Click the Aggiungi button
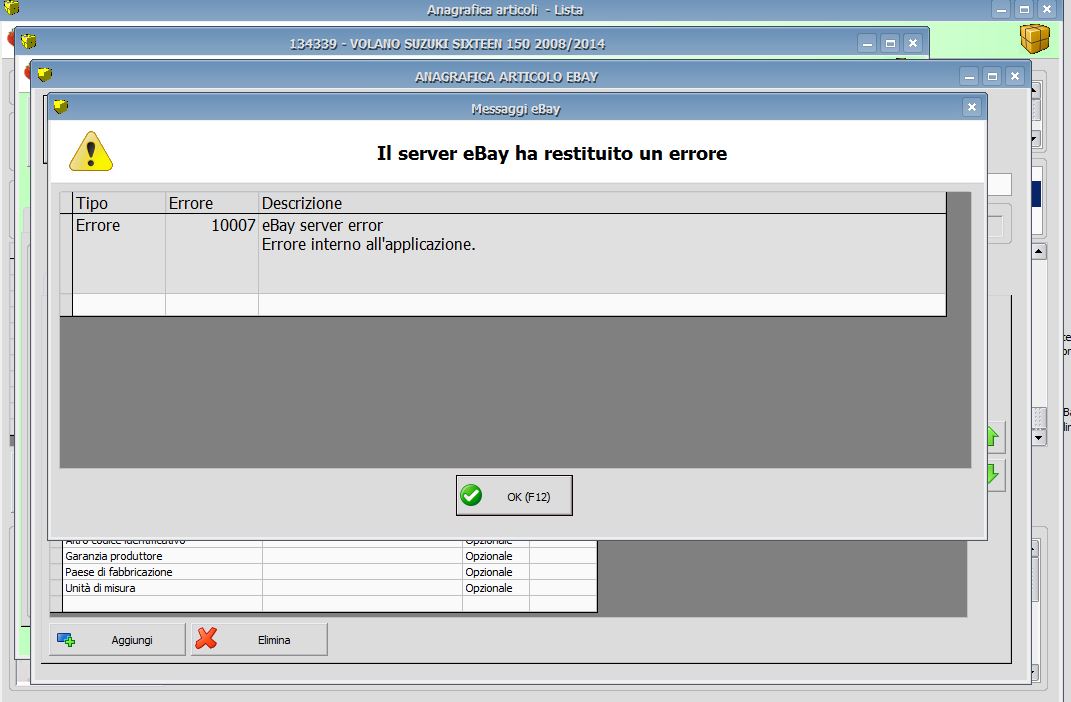This screenshot has width=1071, height=702. tap(117, 639)
